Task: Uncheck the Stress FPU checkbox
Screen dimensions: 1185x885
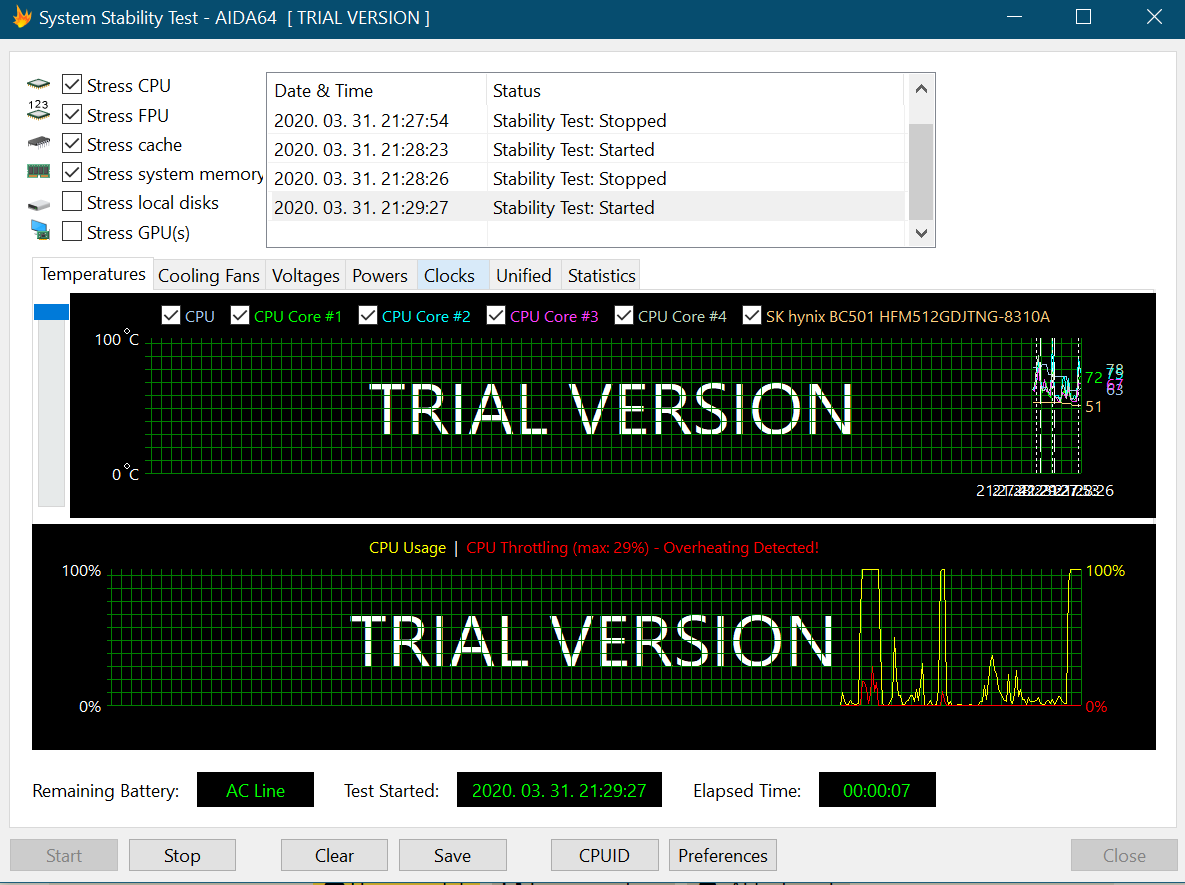Action: click(x=72, y=114)
